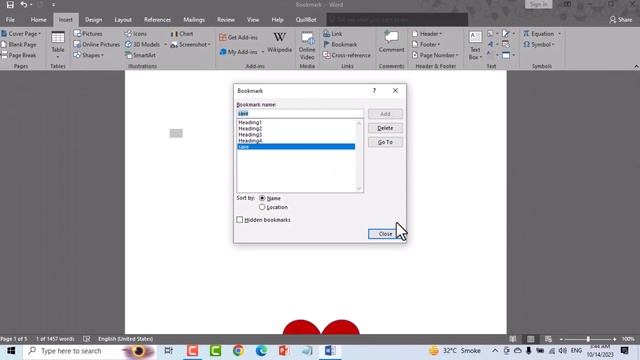Image resolution: width=640 pixels, height=360 pixels.
Task: Click the Bookmark name text field
Action: pos(300,113)
